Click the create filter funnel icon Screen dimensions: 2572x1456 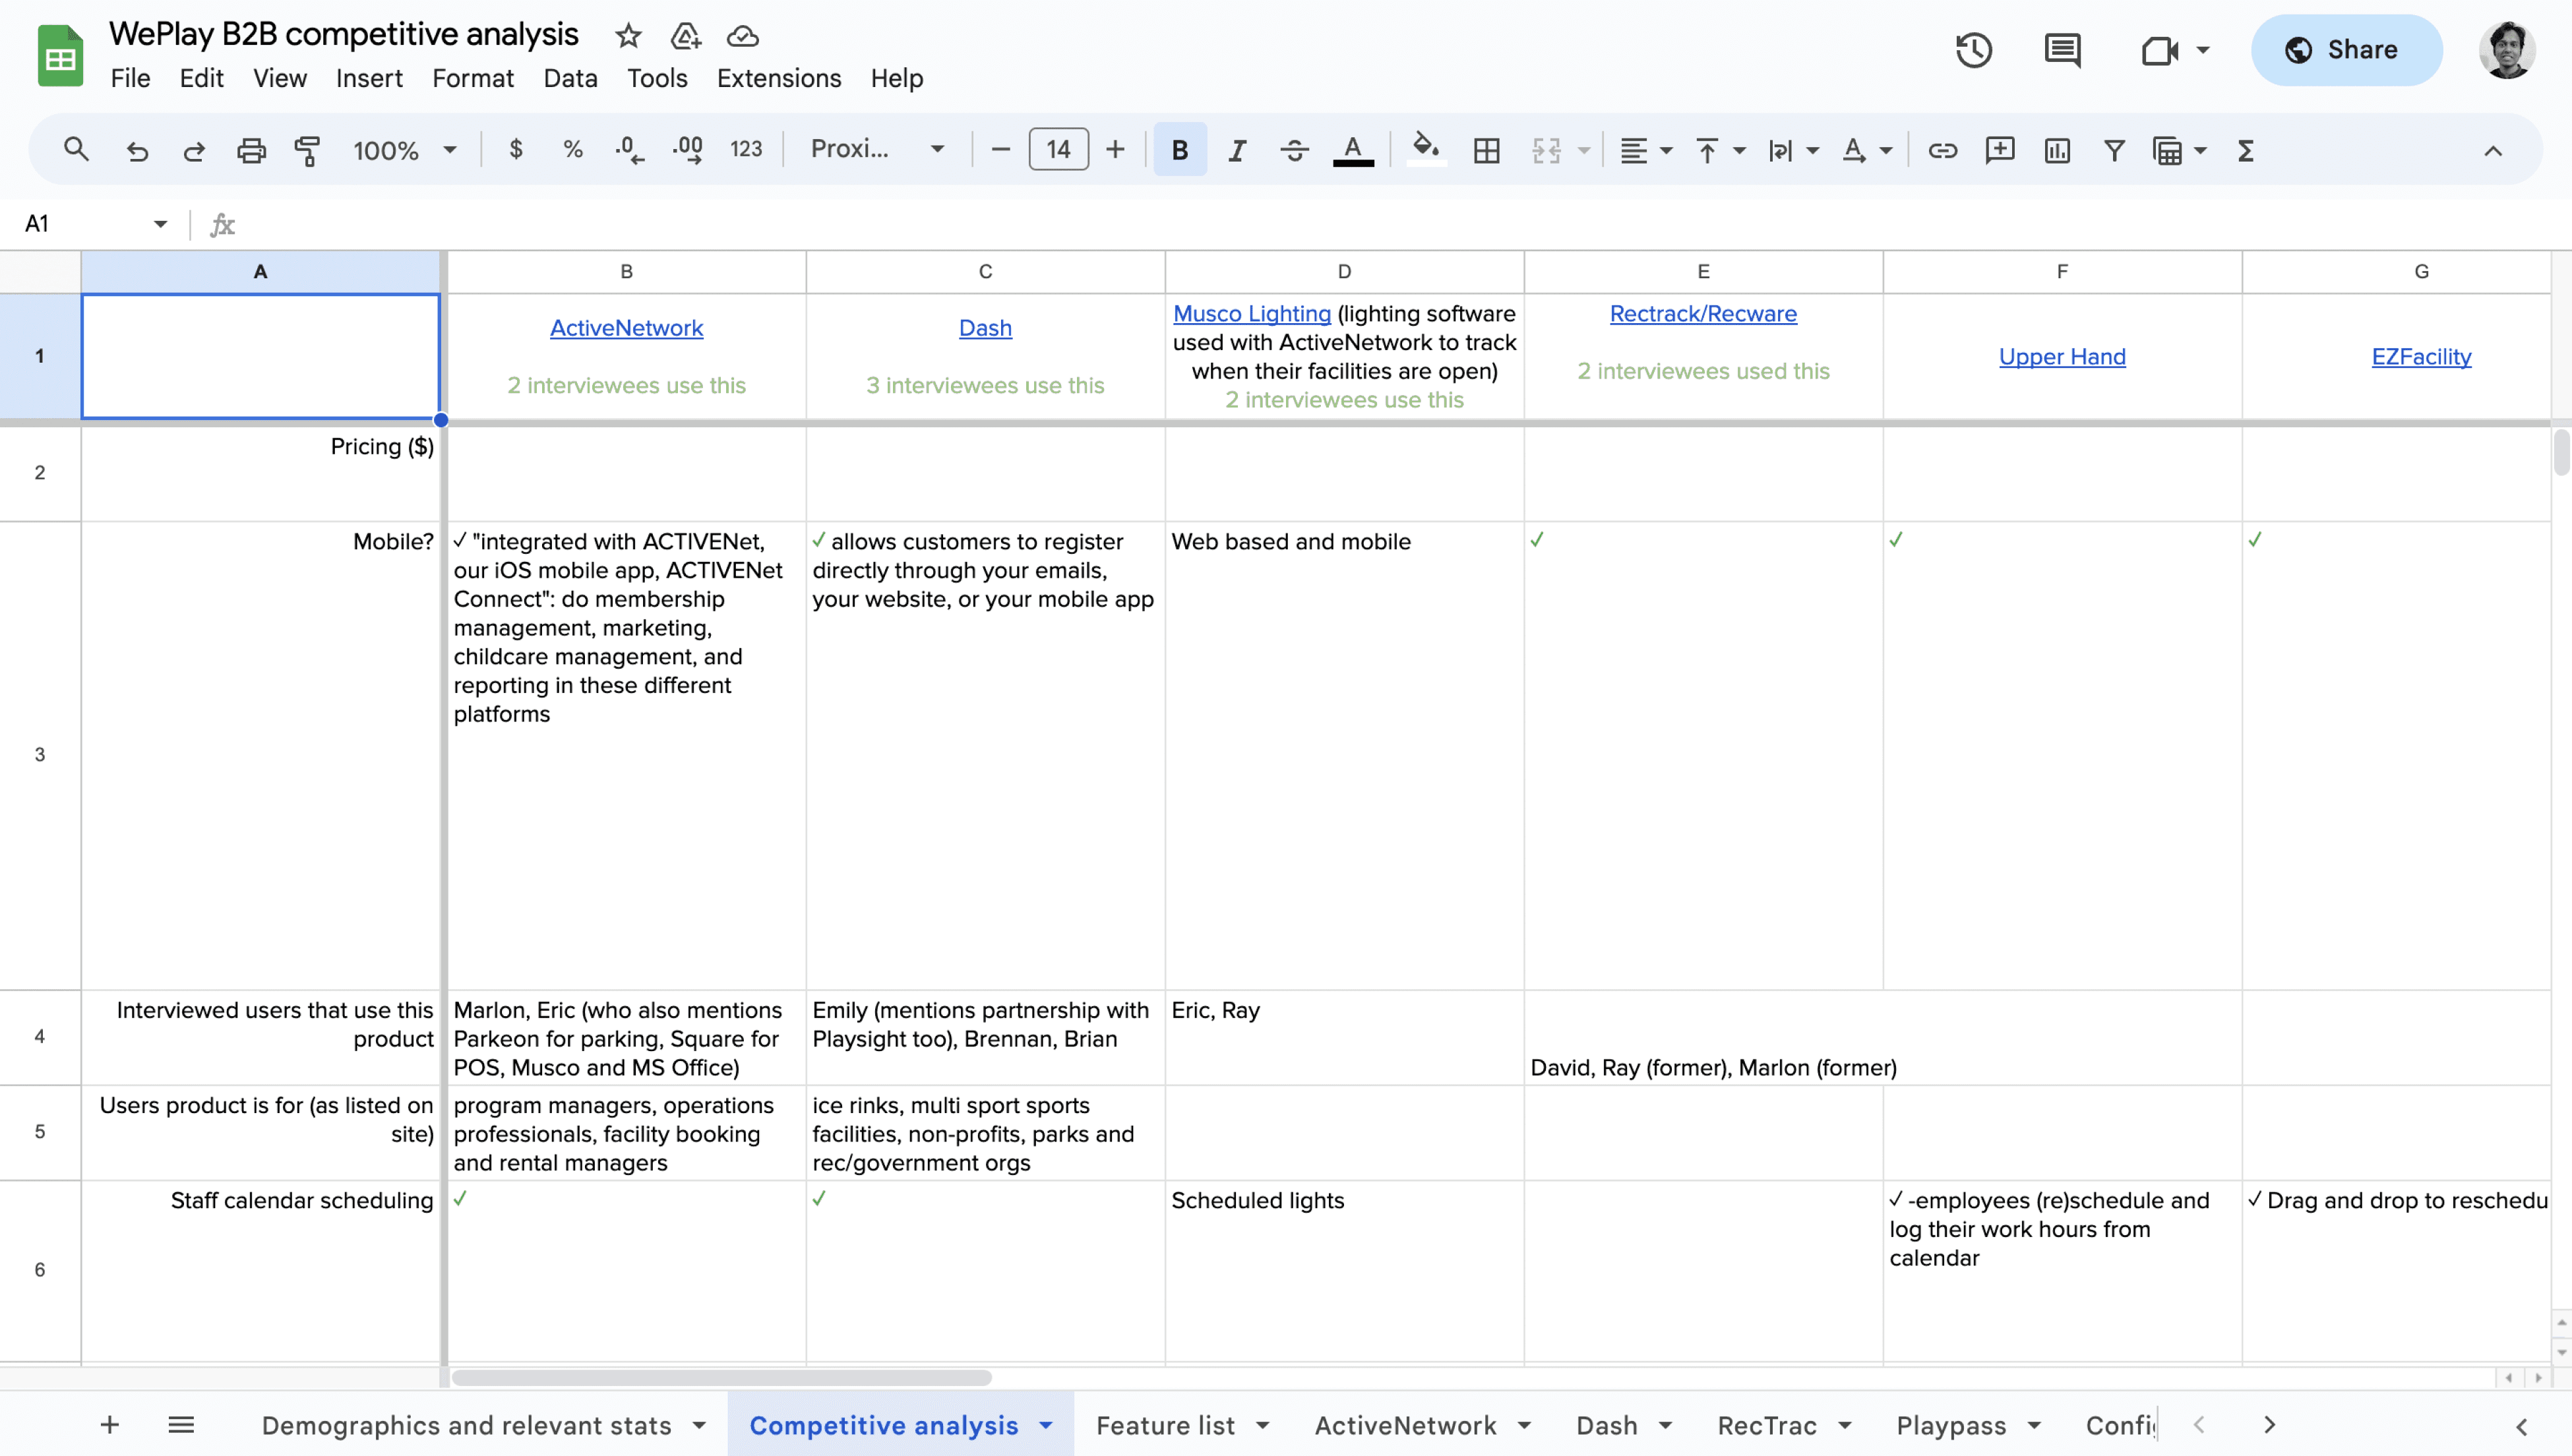click(2114, 150)
